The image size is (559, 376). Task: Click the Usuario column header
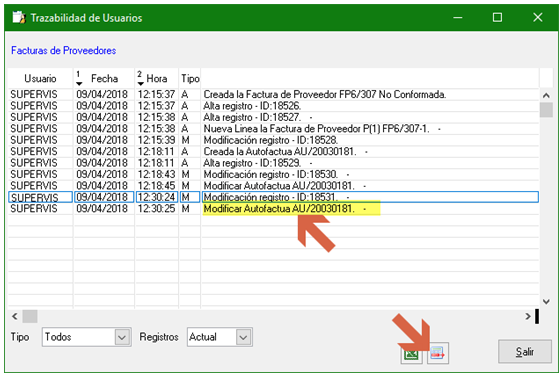pyautogui.click(x=40, y=78)
